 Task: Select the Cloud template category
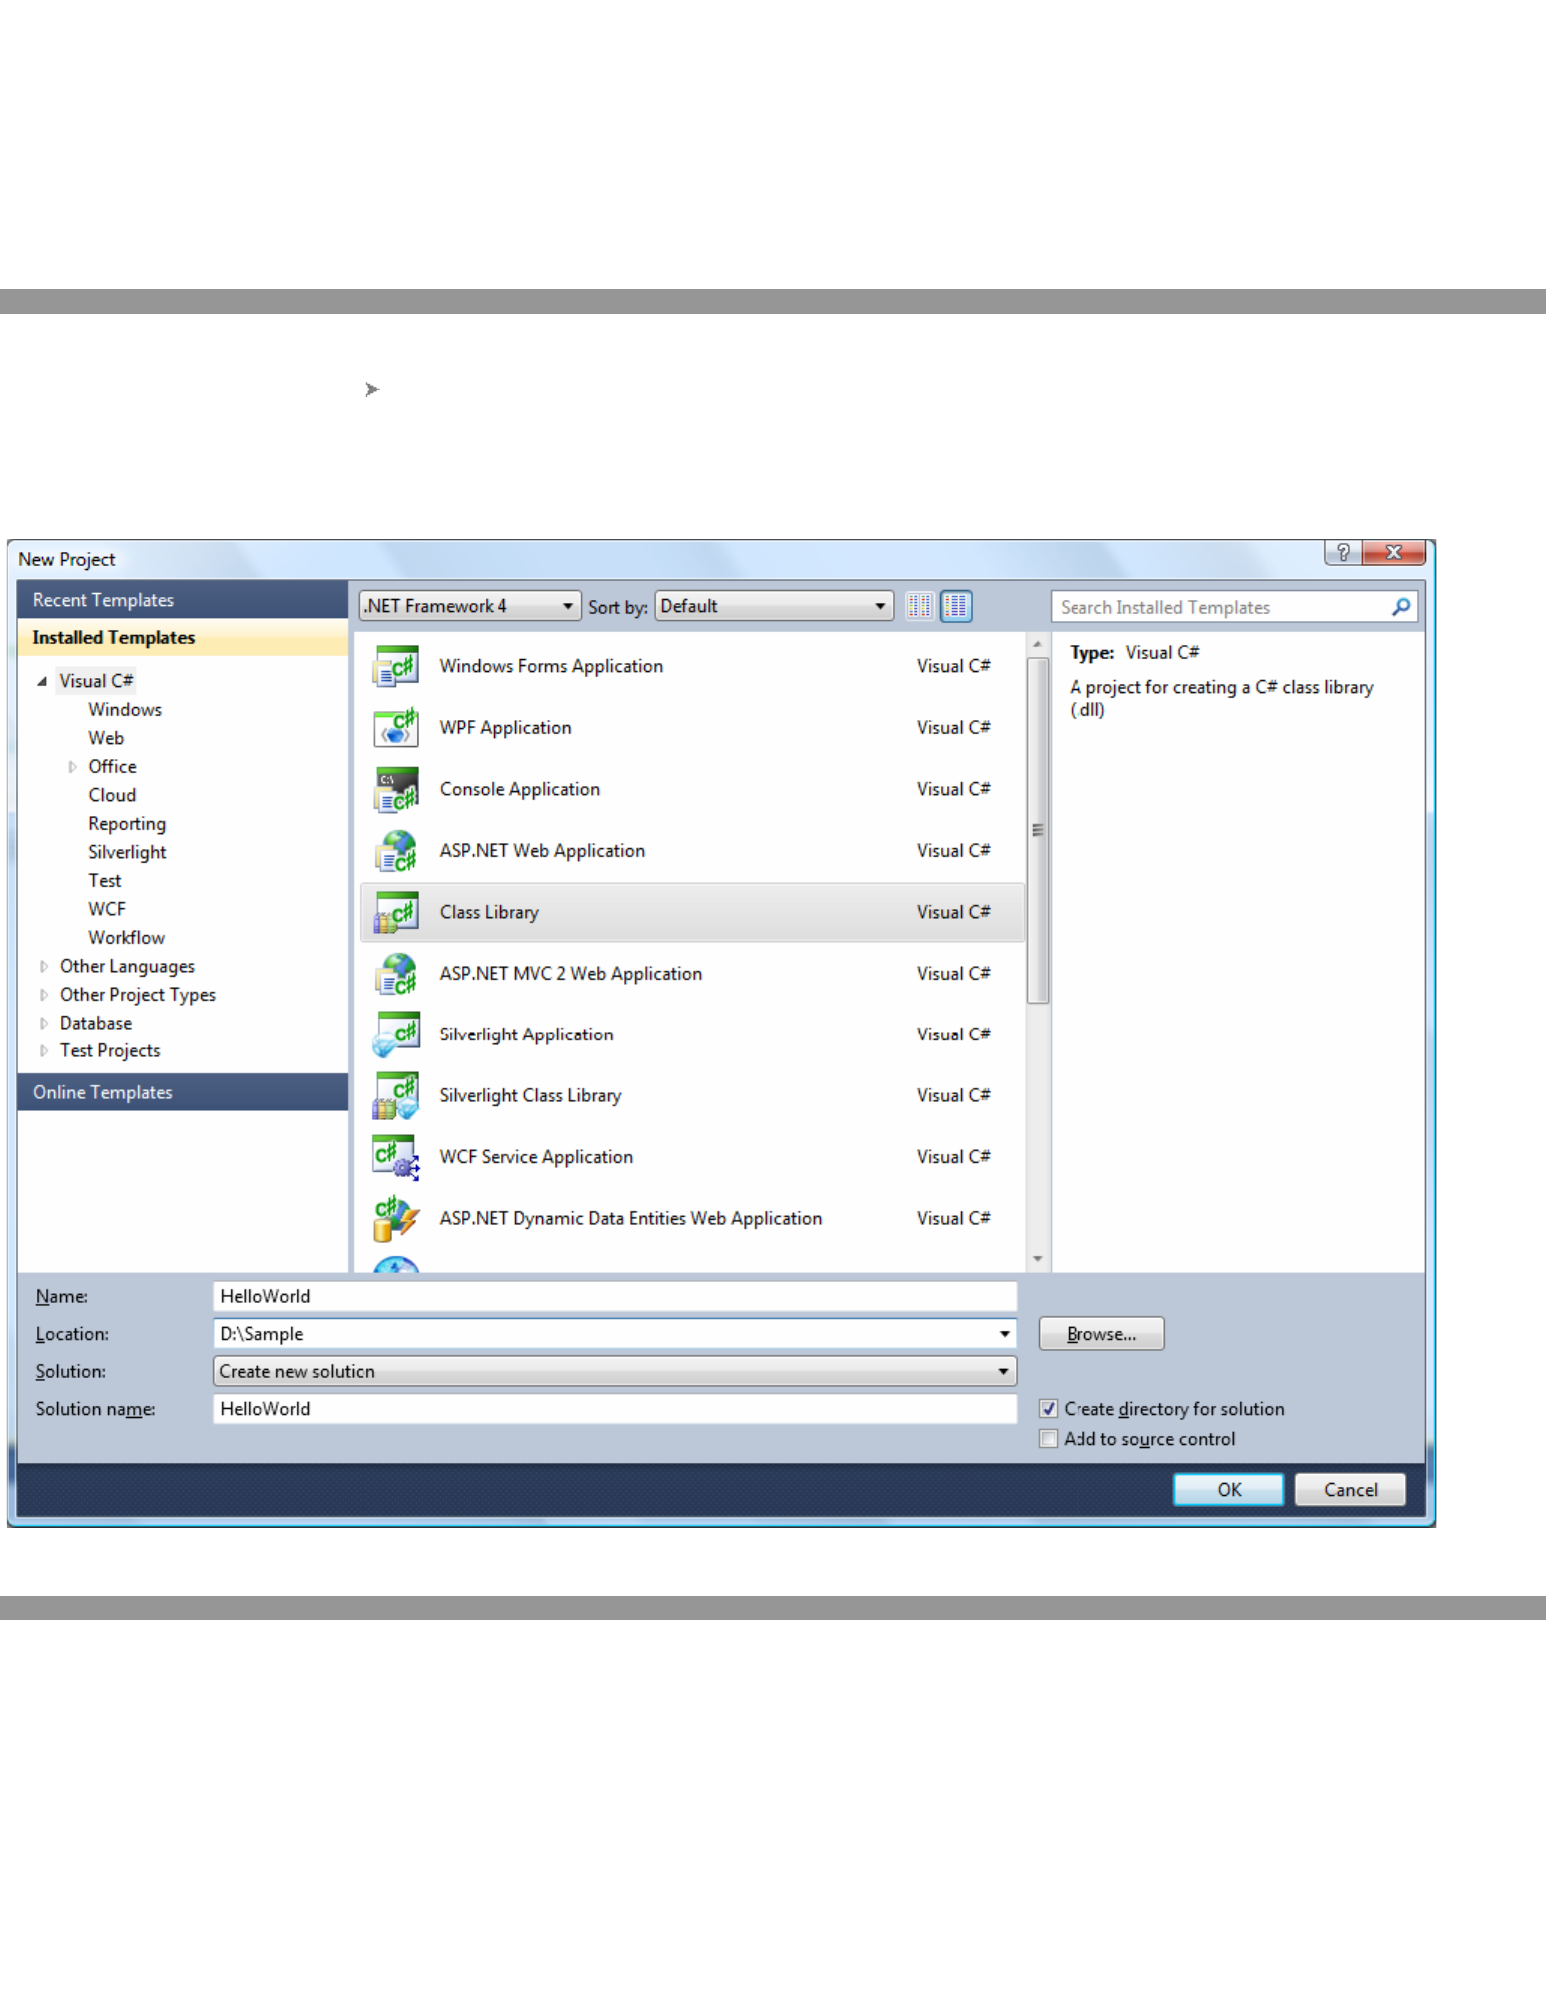[x=112, y=795]
